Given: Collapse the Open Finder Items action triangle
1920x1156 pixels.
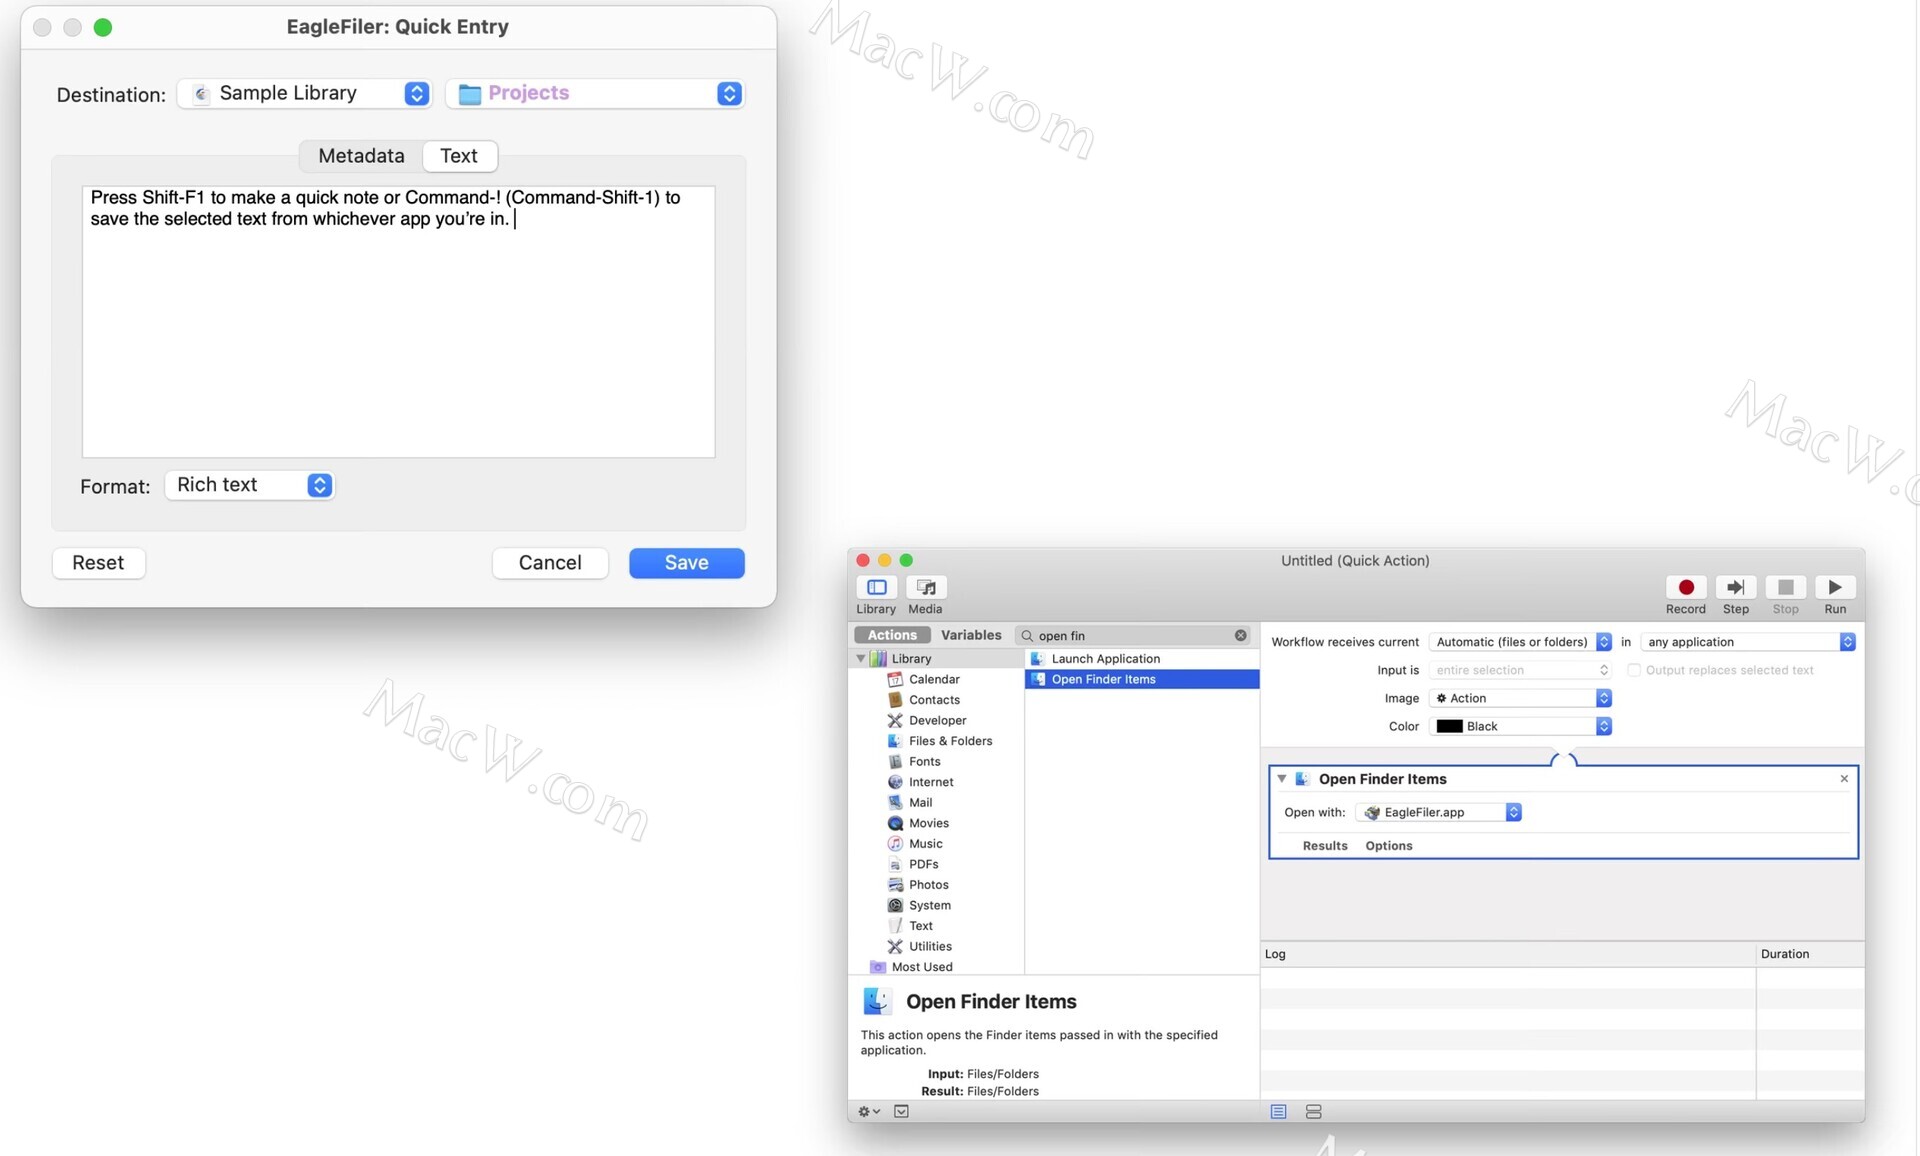Looking at the screenshot, I should click(x=1282, y=779).
